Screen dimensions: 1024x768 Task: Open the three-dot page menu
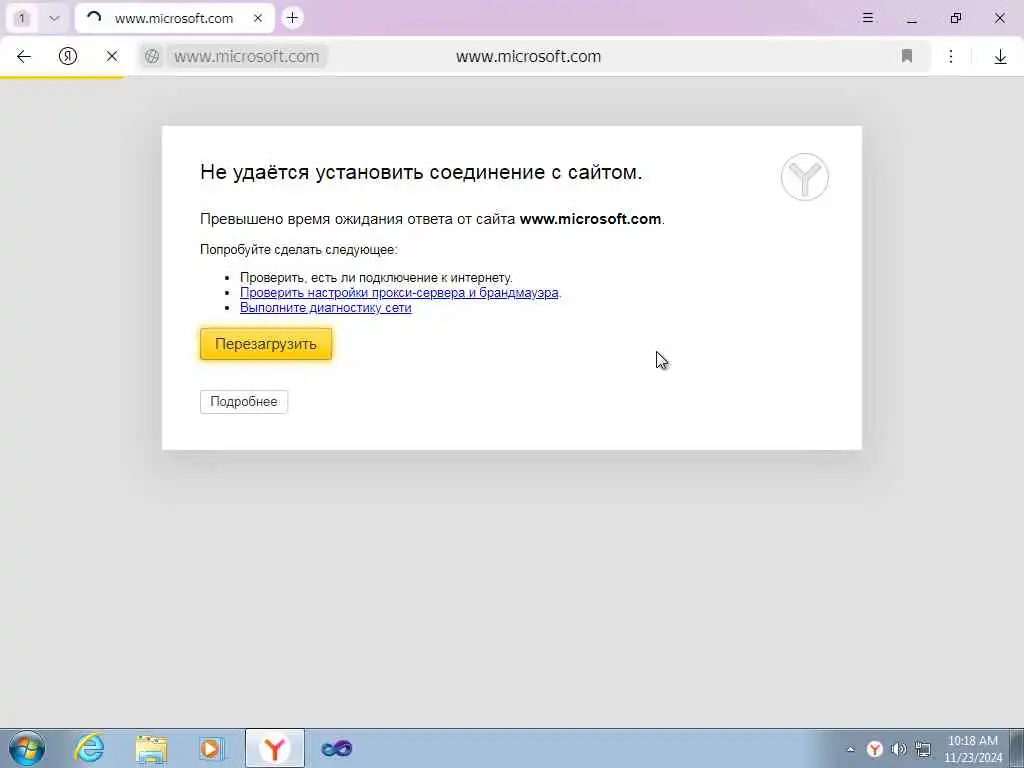(951, 57)
